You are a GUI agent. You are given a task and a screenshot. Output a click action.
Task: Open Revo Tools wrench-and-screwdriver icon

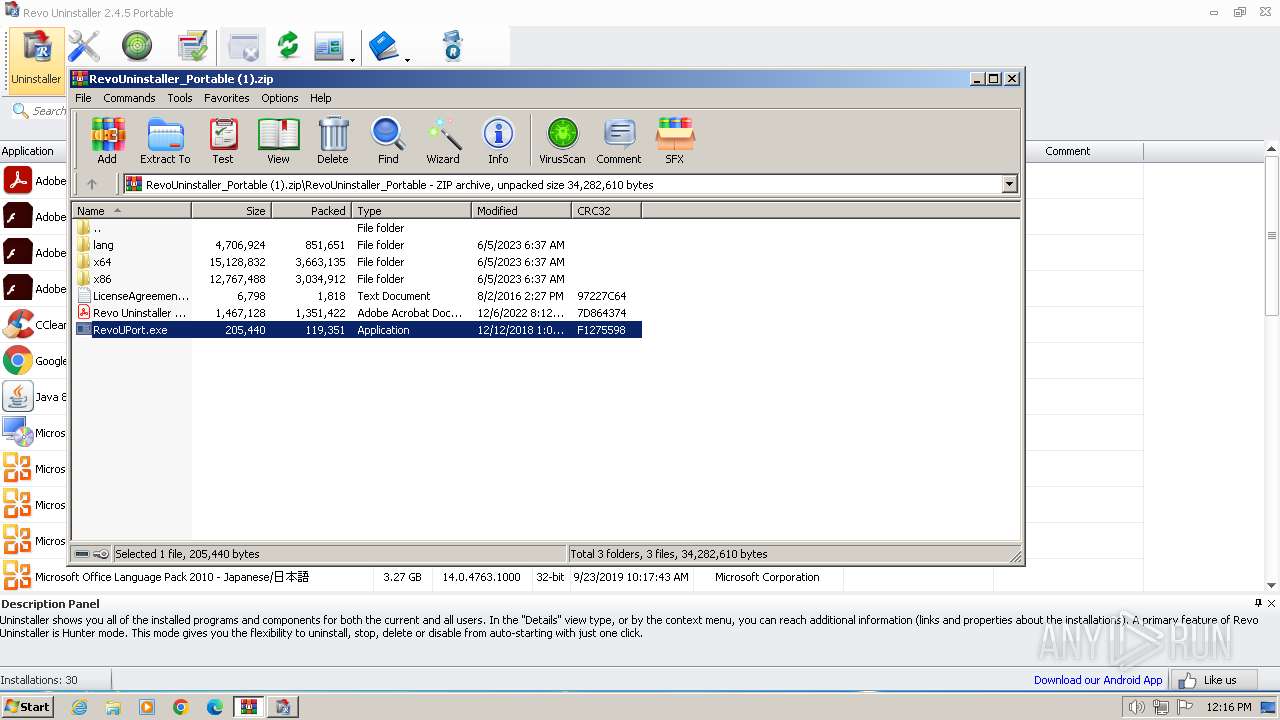84,46
